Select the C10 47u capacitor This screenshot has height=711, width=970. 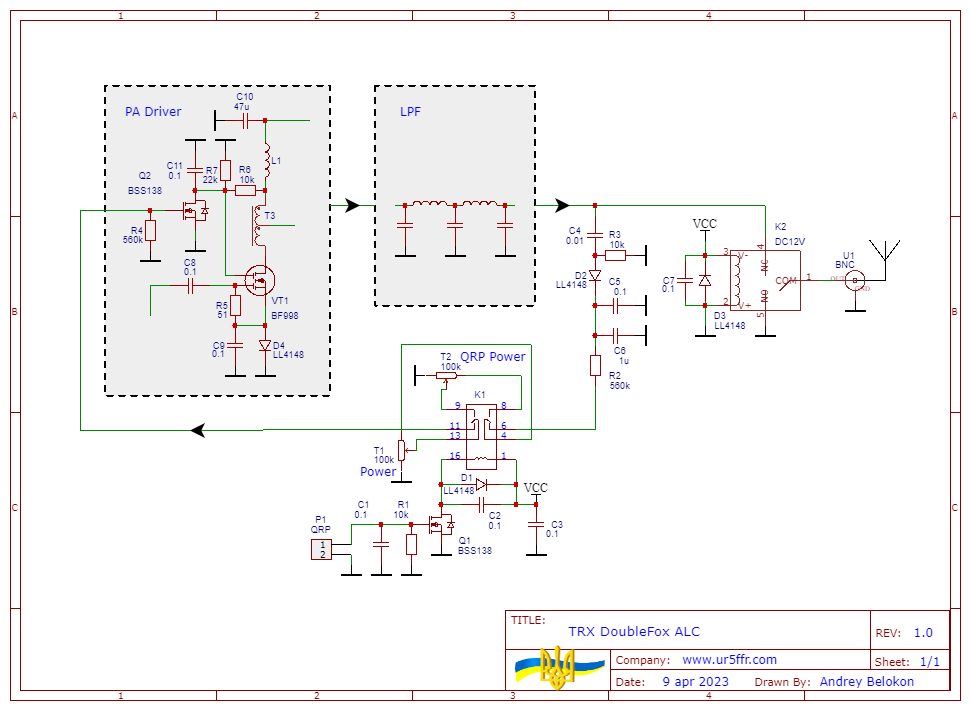point(244,121)
